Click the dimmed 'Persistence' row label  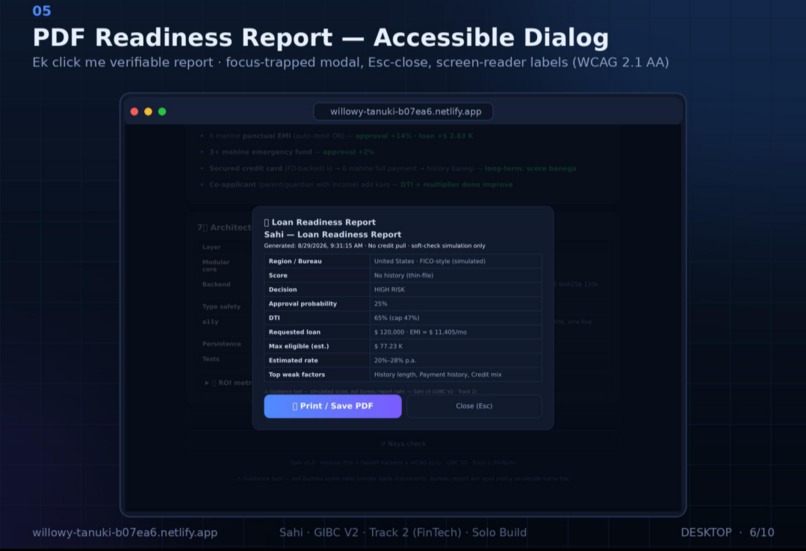tap(222, 343)
